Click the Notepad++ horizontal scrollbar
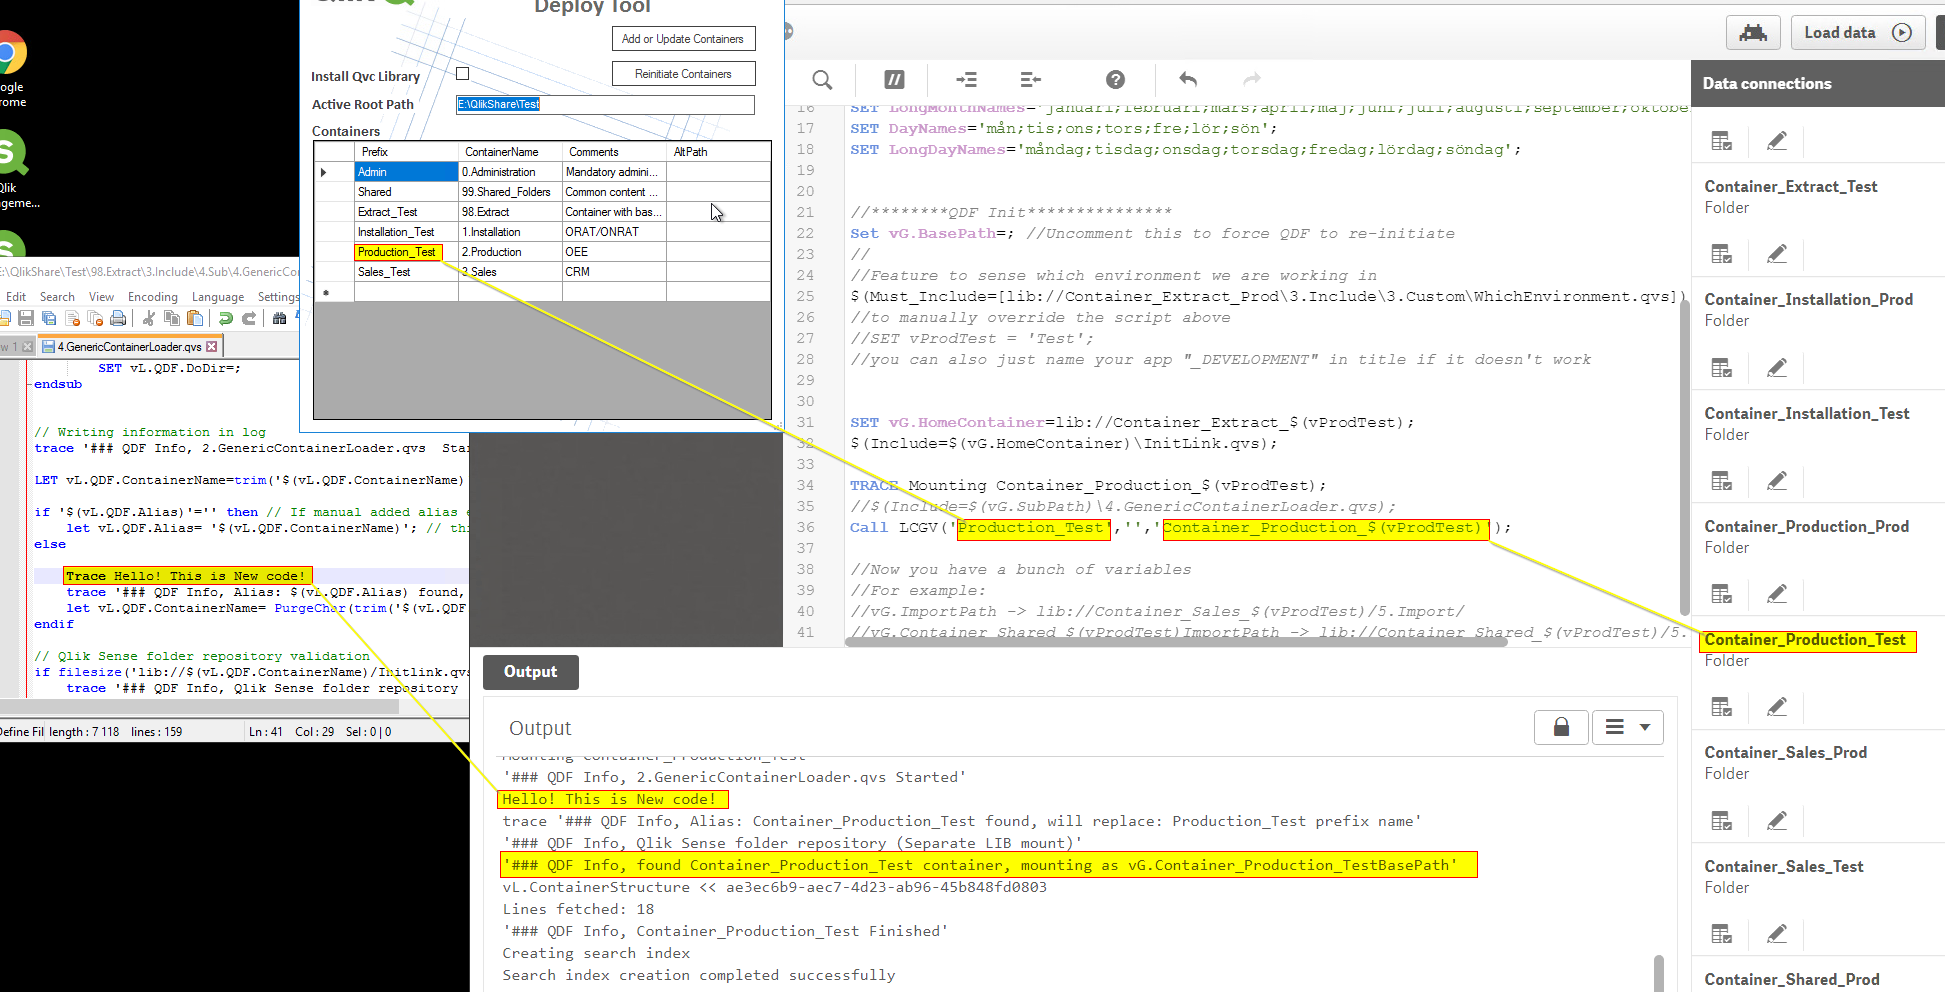 pyautogui.click(x=200, y=706)
